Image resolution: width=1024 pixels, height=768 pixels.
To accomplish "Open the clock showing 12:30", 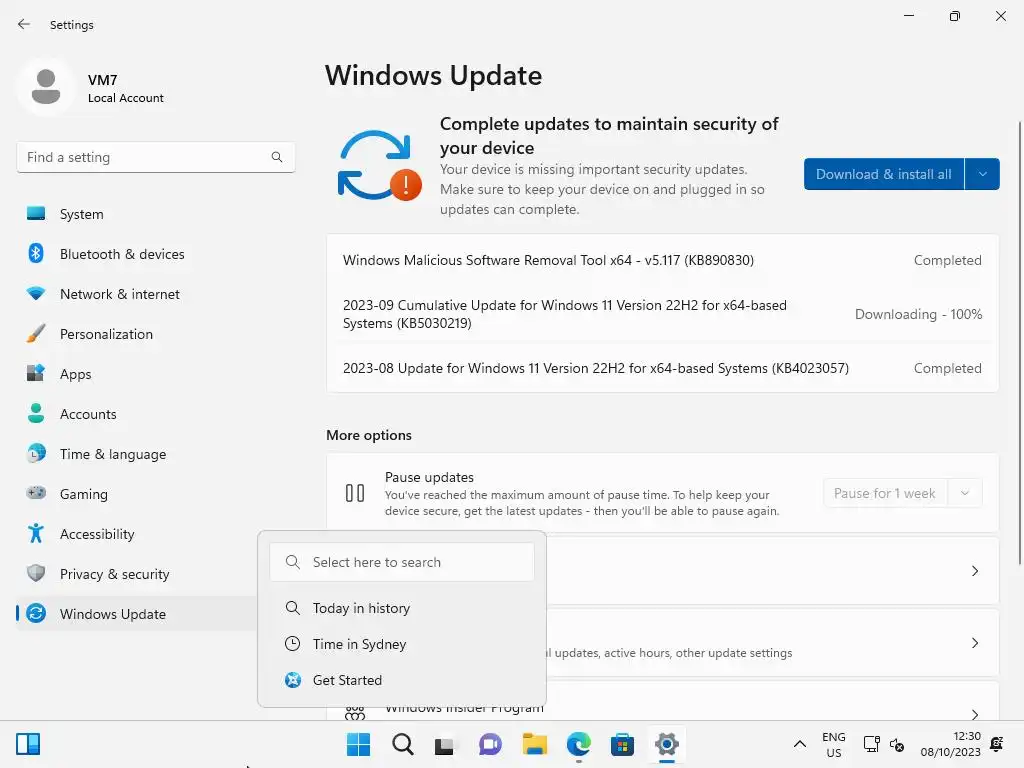I will 950,744.
